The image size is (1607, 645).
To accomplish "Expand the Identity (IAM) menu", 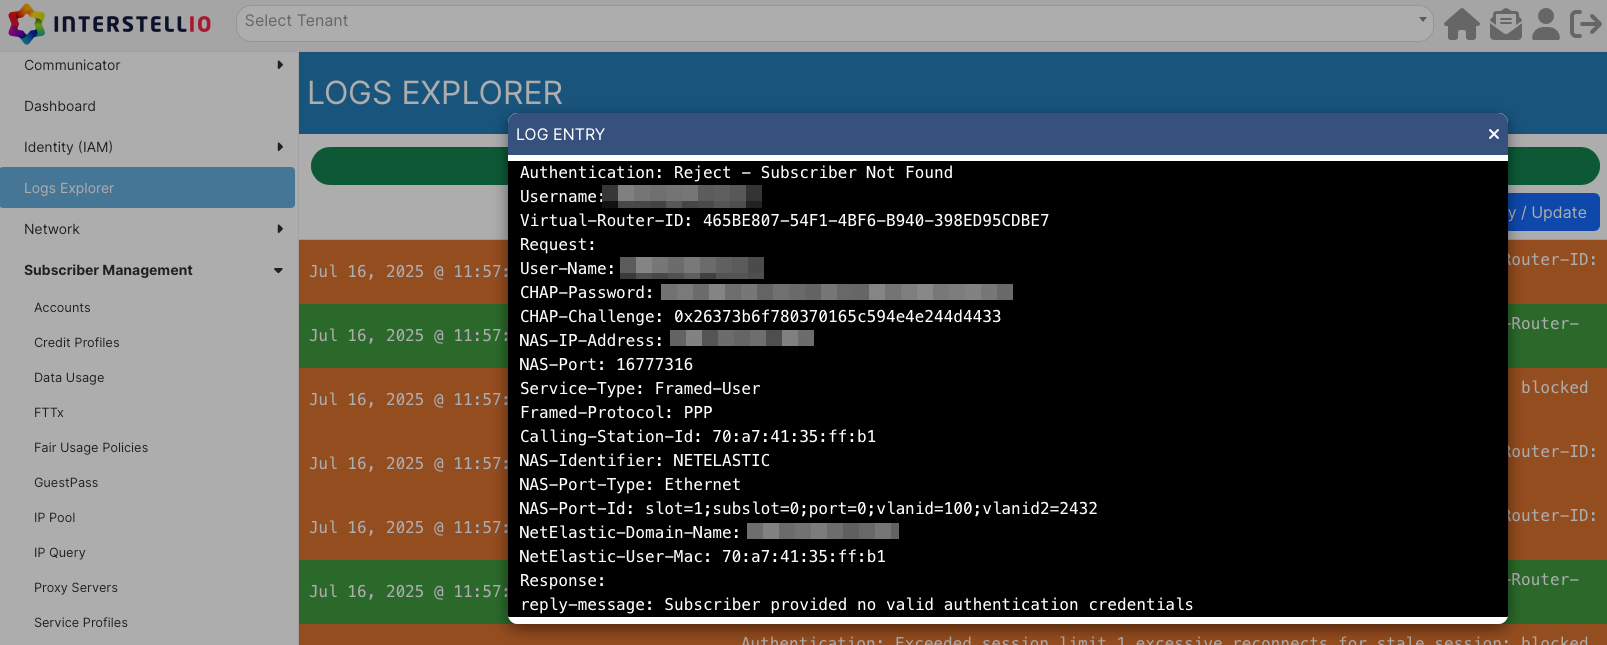I will pos(148,147).
